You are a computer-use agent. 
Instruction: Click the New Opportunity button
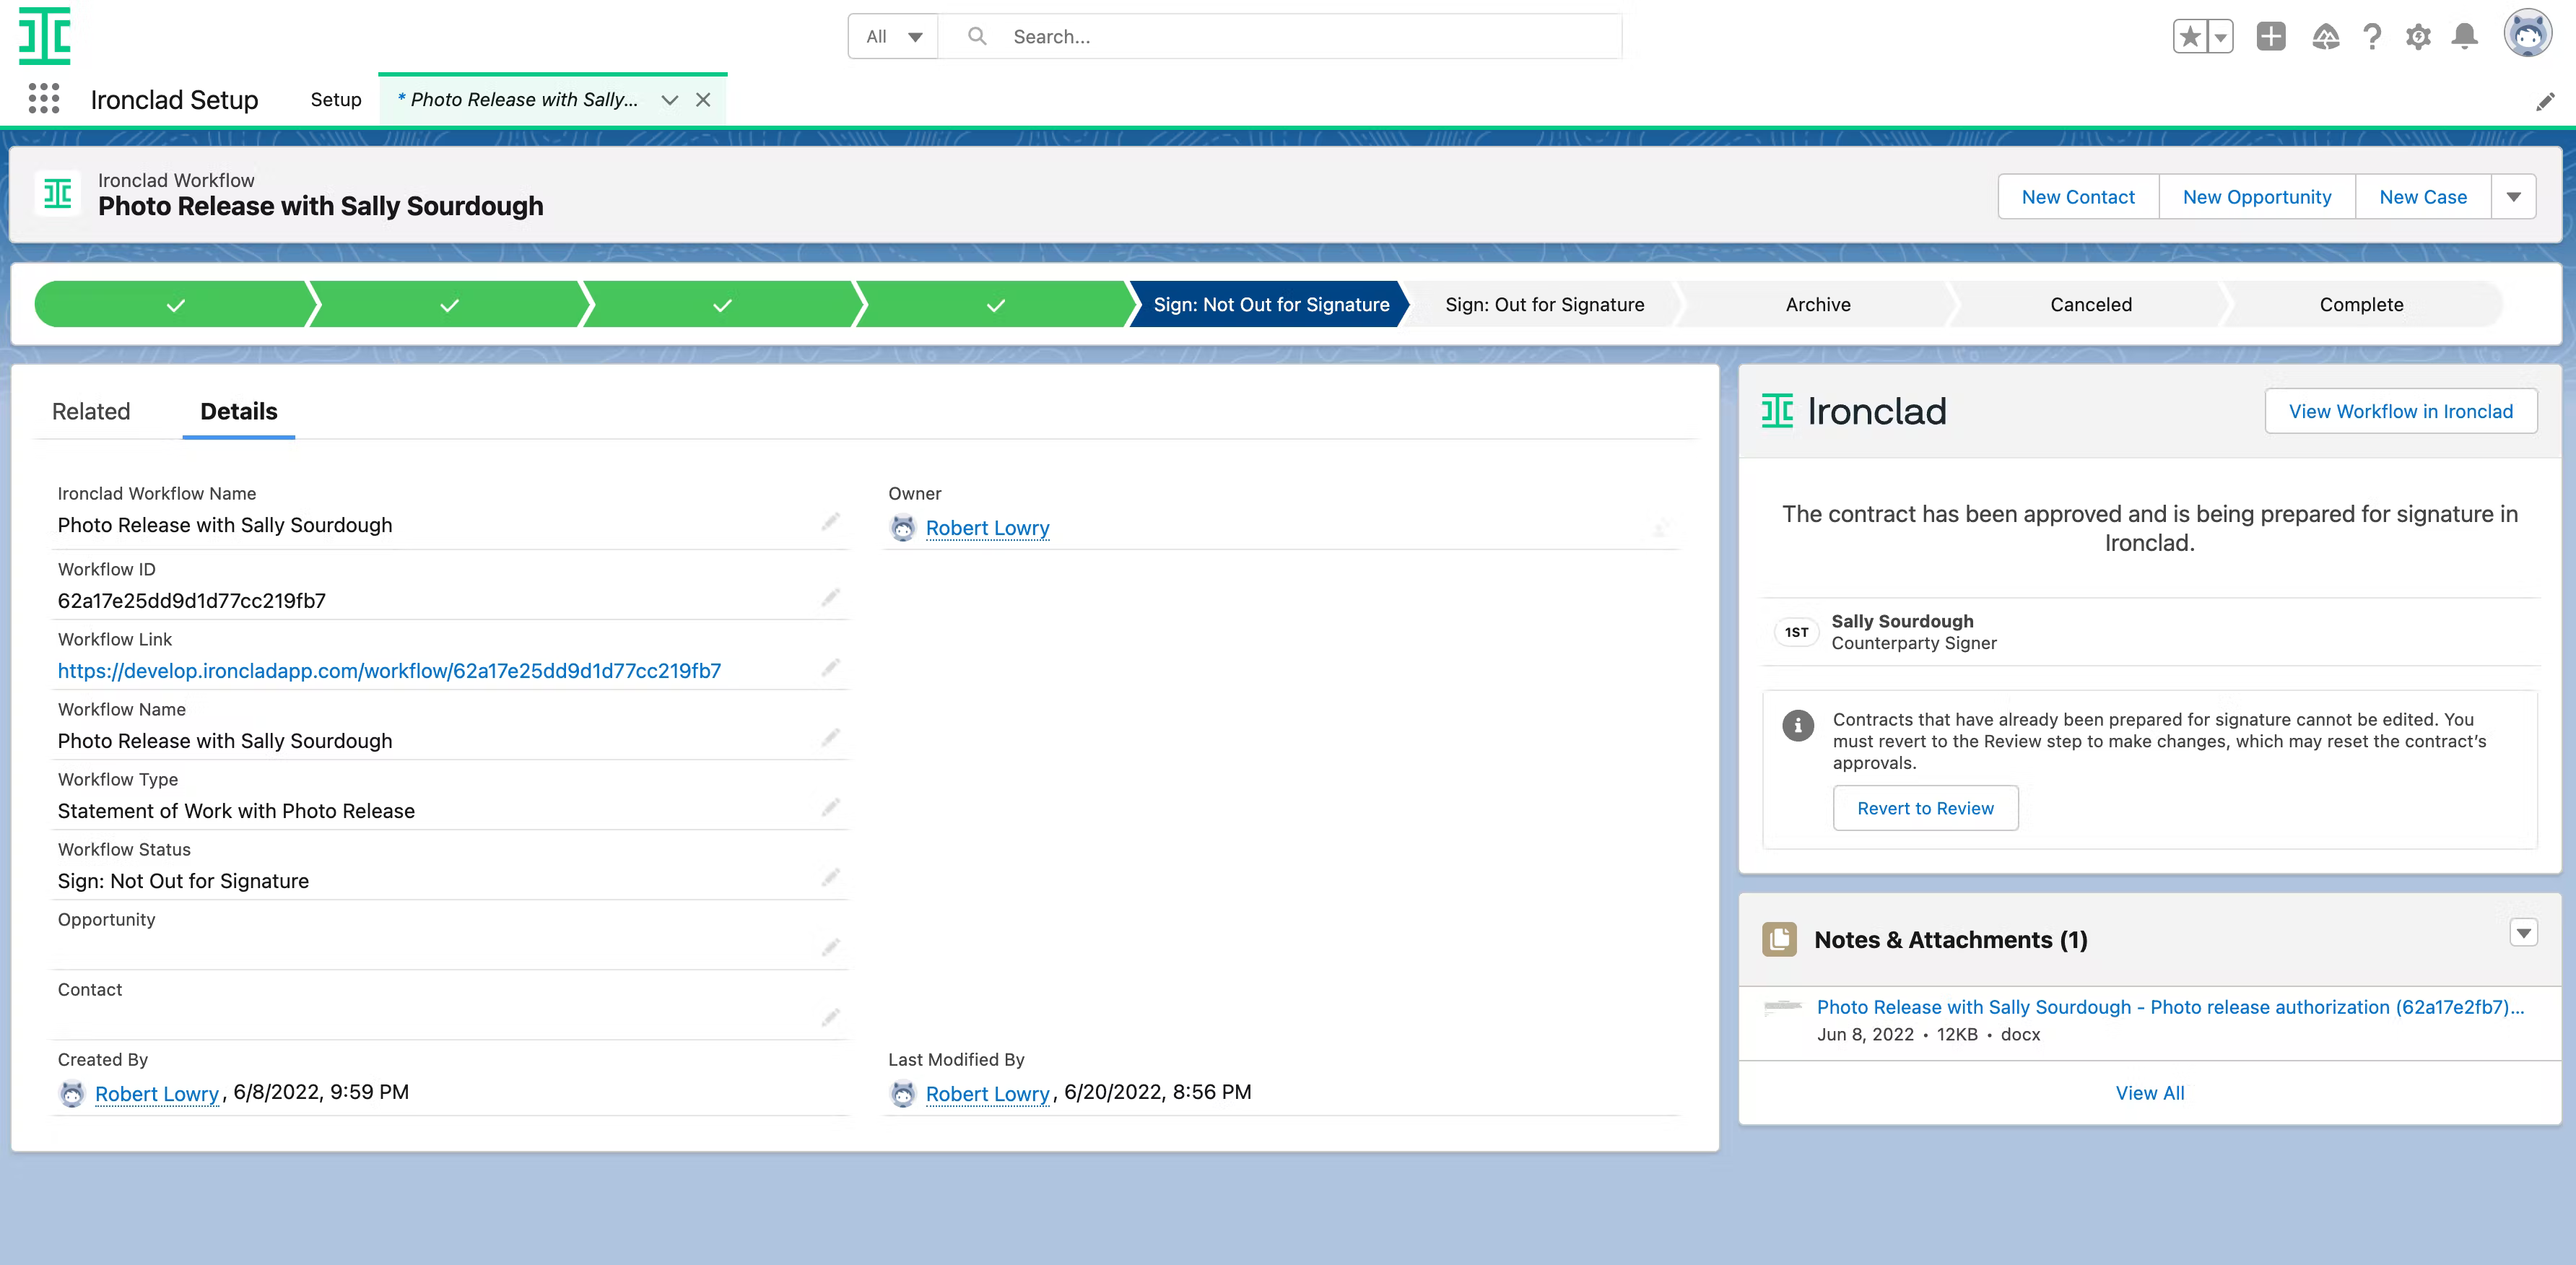click(2257, 197)
